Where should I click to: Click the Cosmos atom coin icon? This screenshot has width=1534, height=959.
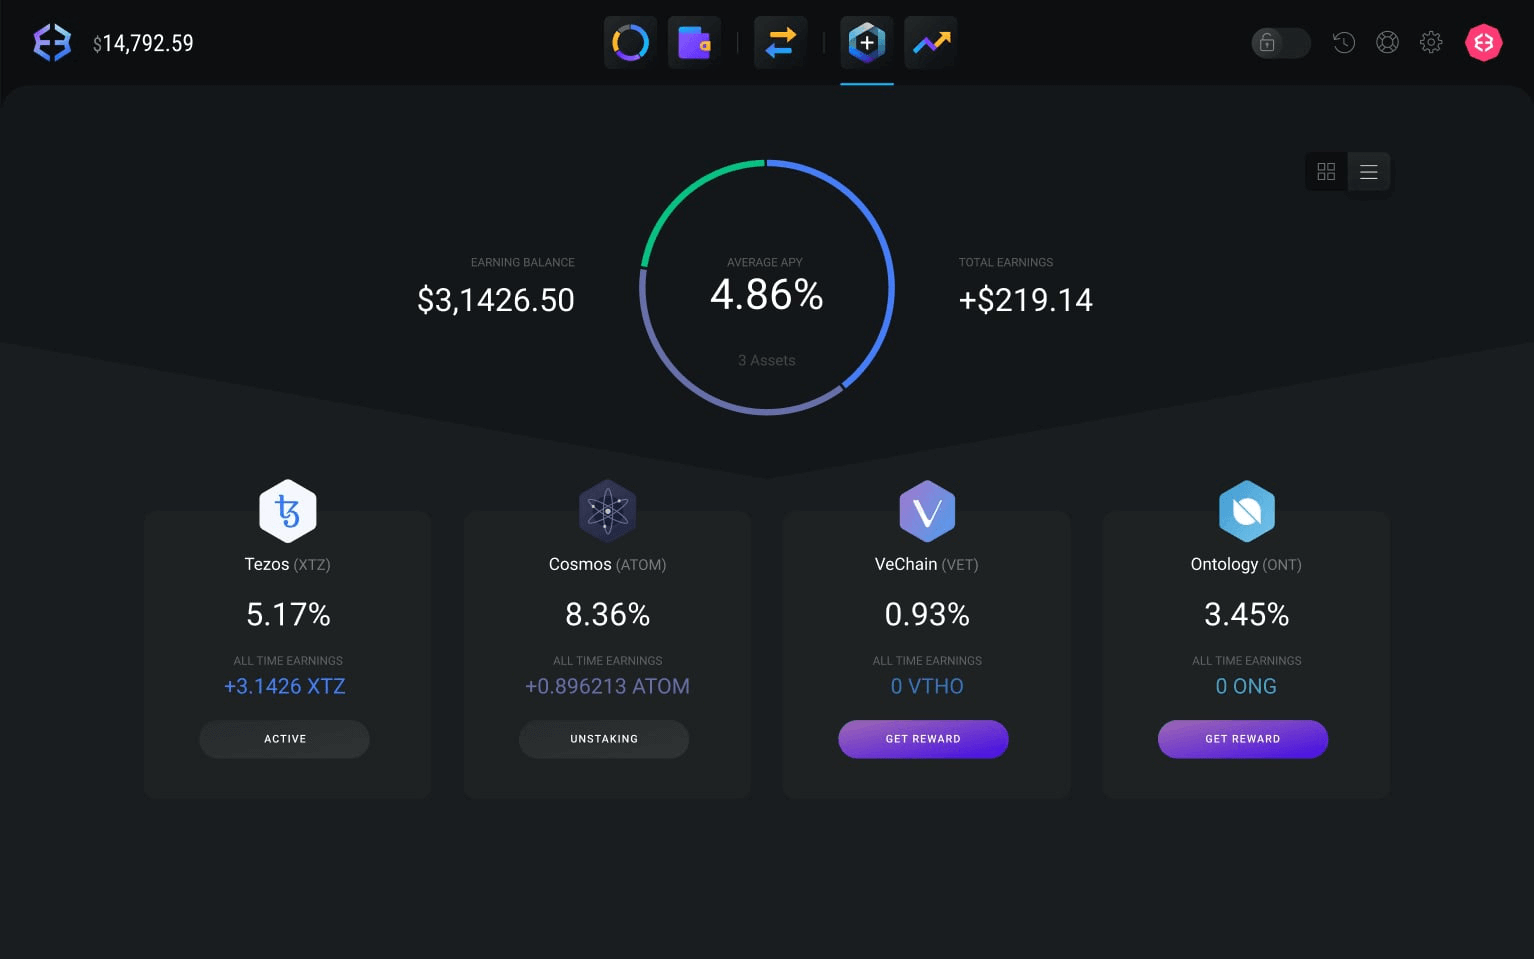[607, 511]
